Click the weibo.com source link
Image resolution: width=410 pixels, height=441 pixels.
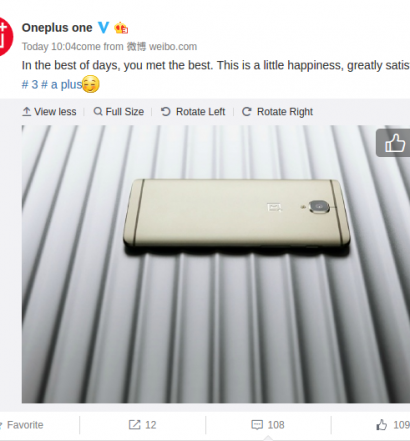tap(173, 47)
